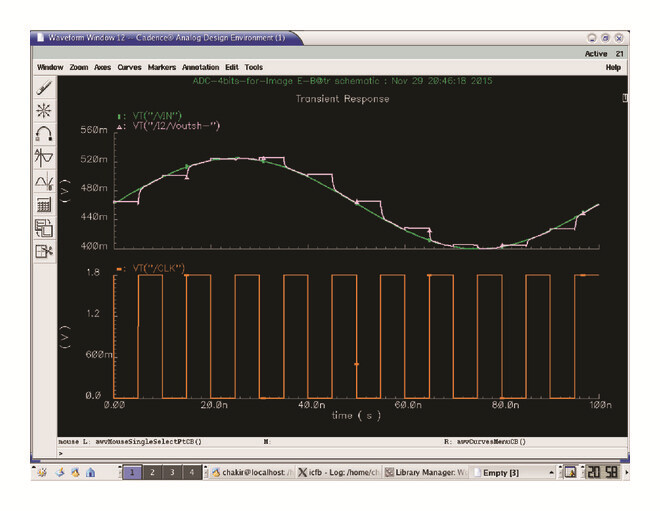Click the 1.8 tick on CLK Y axis
The width and height of the screenshot is (660, 511).
coord(93,273)
